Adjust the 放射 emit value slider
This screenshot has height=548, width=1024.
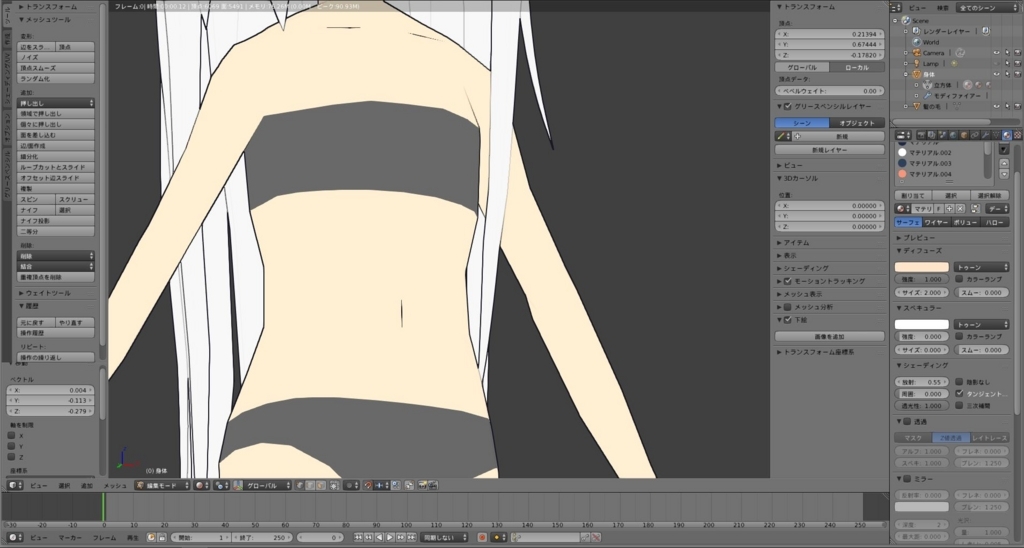[x=920, y=382]
